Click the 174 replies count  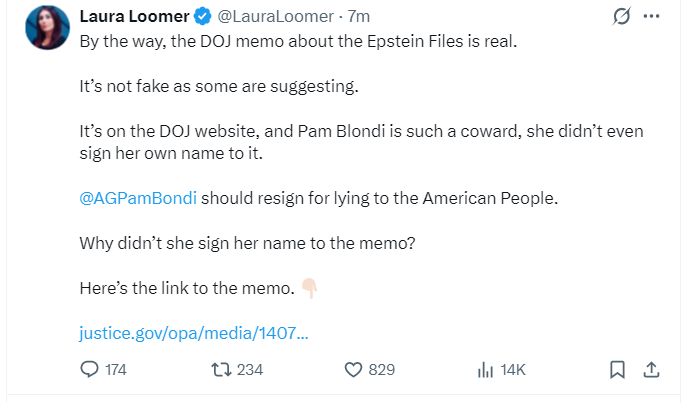click(x=116, y=370)
